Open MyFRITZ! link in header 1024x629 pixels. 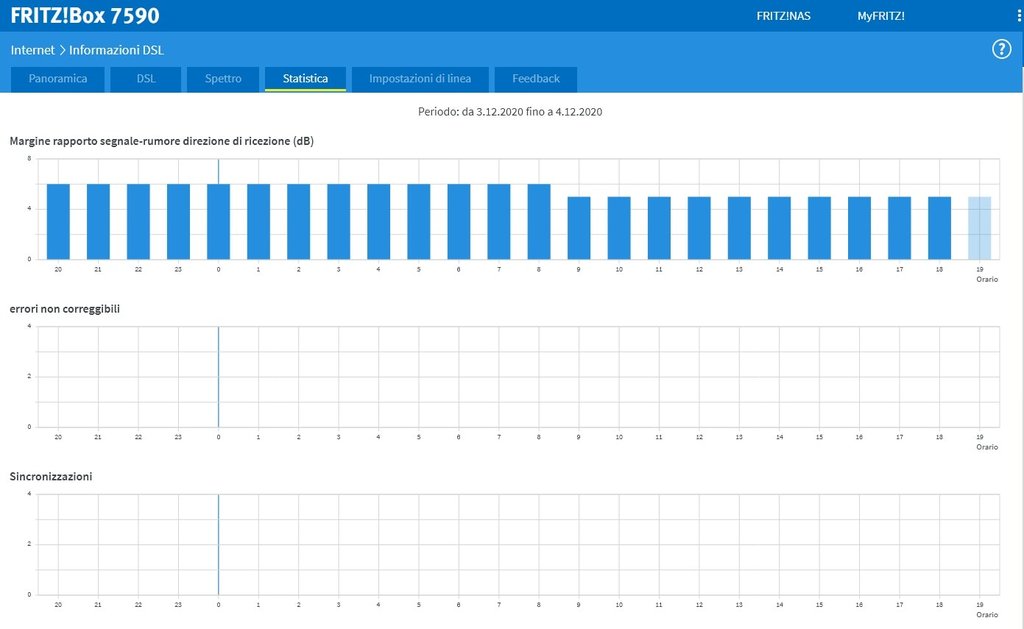[880, 16]
